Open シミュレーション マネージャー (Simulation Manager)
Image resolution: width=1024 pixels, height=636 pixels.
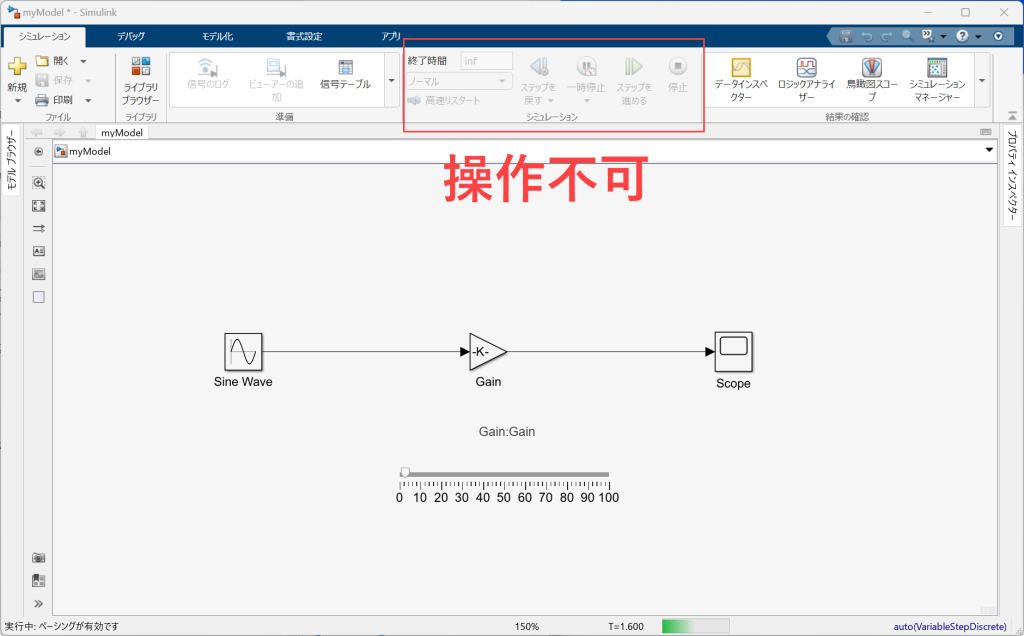(x=937, y=78)
